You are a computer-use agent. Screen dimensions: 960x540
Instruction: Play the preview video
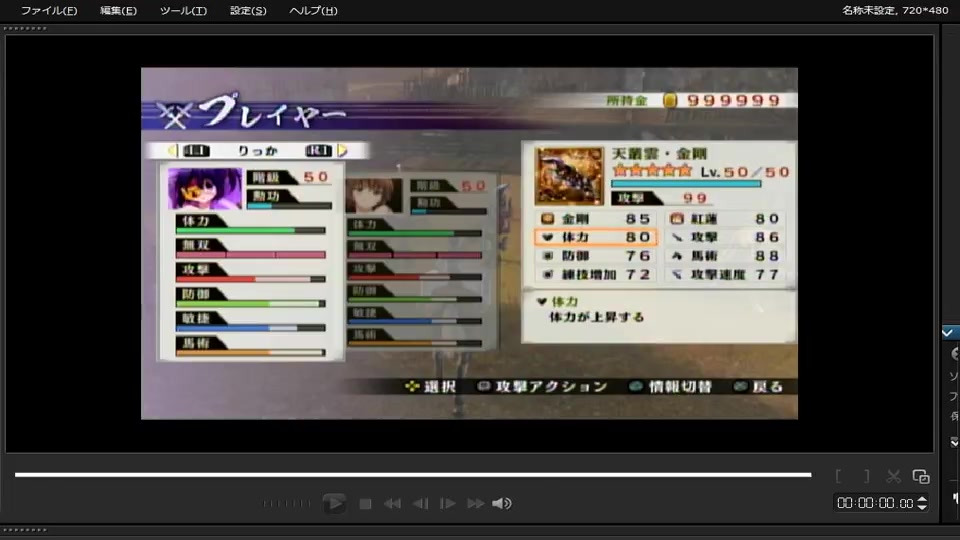point(334,503)
